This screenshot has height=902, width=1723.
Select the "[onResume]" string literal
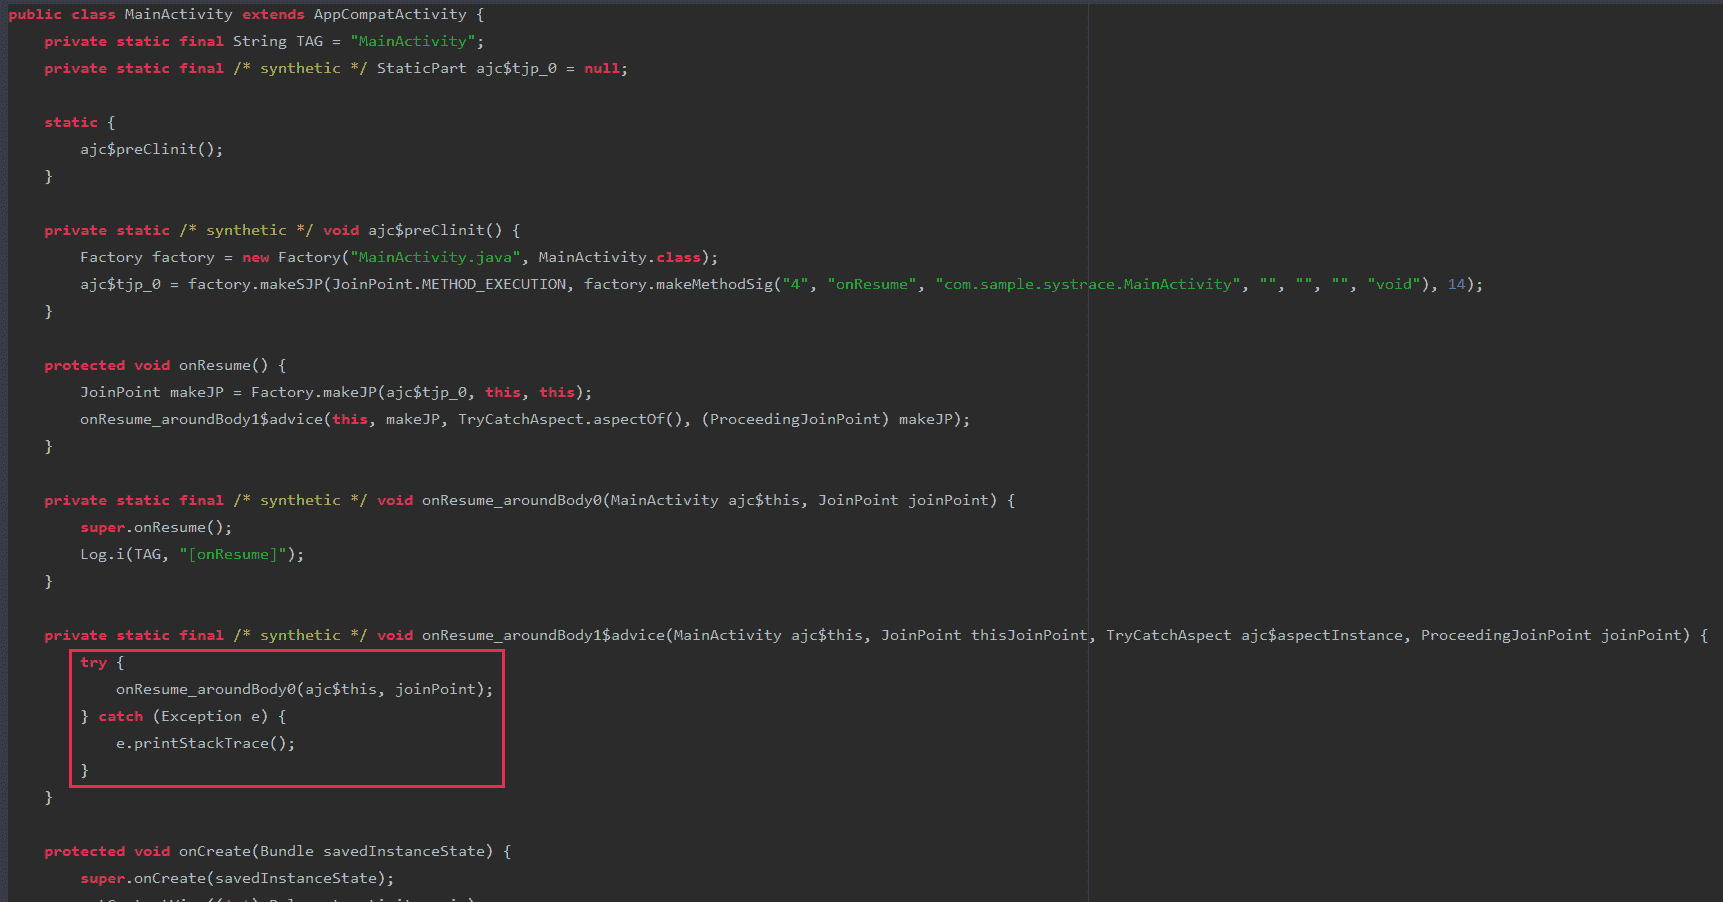[233, 554]
